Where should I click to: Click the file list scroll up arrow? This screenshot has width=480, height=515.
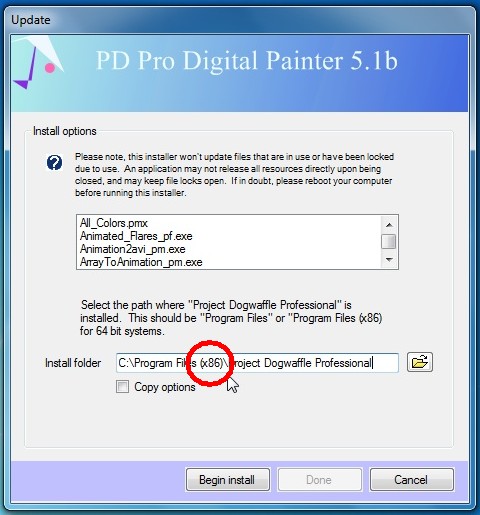(x=389, y=225)
